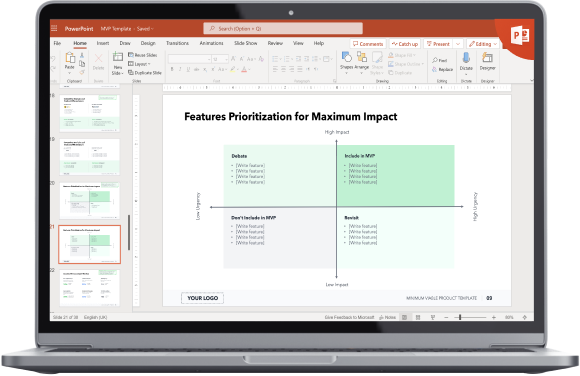The image size is (580, 376).
Task: Align text right
Action: pos(291,69)
